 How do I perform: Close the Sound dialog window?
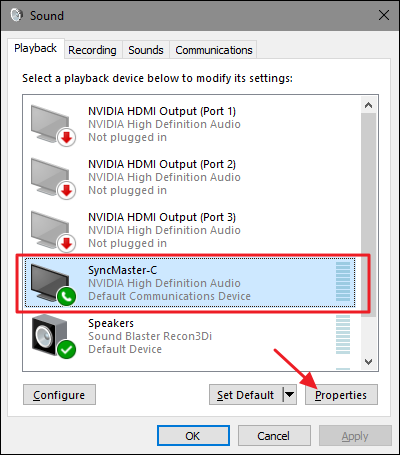(384, 15)
